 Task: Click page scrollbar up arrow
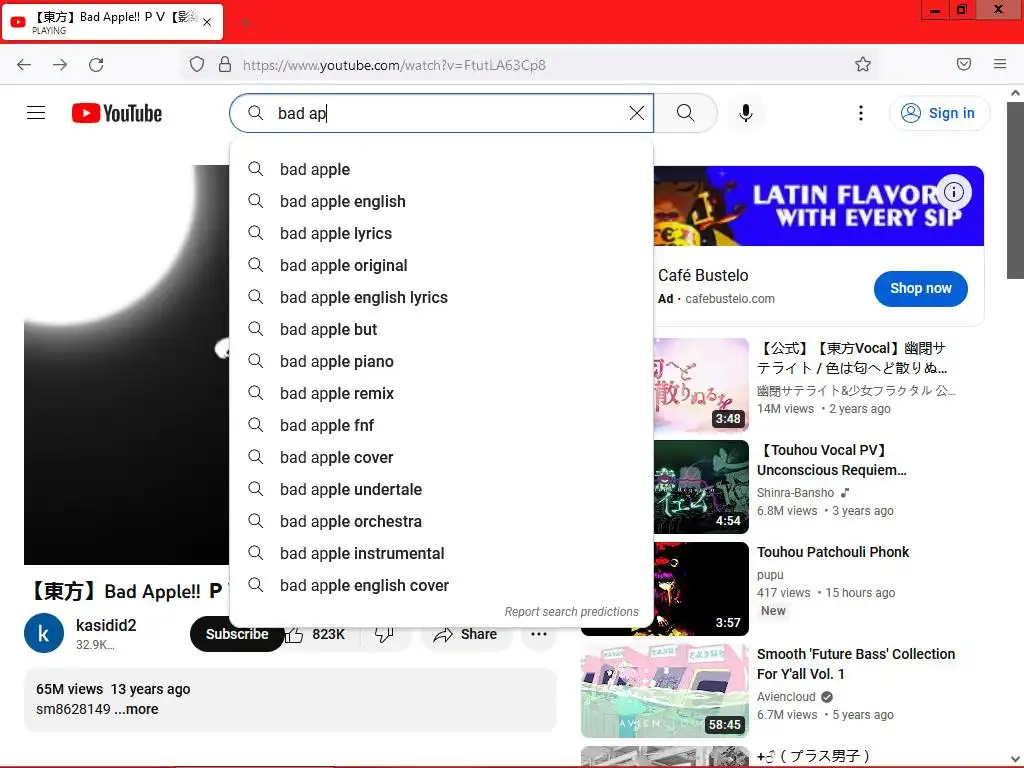point(1016,93)
